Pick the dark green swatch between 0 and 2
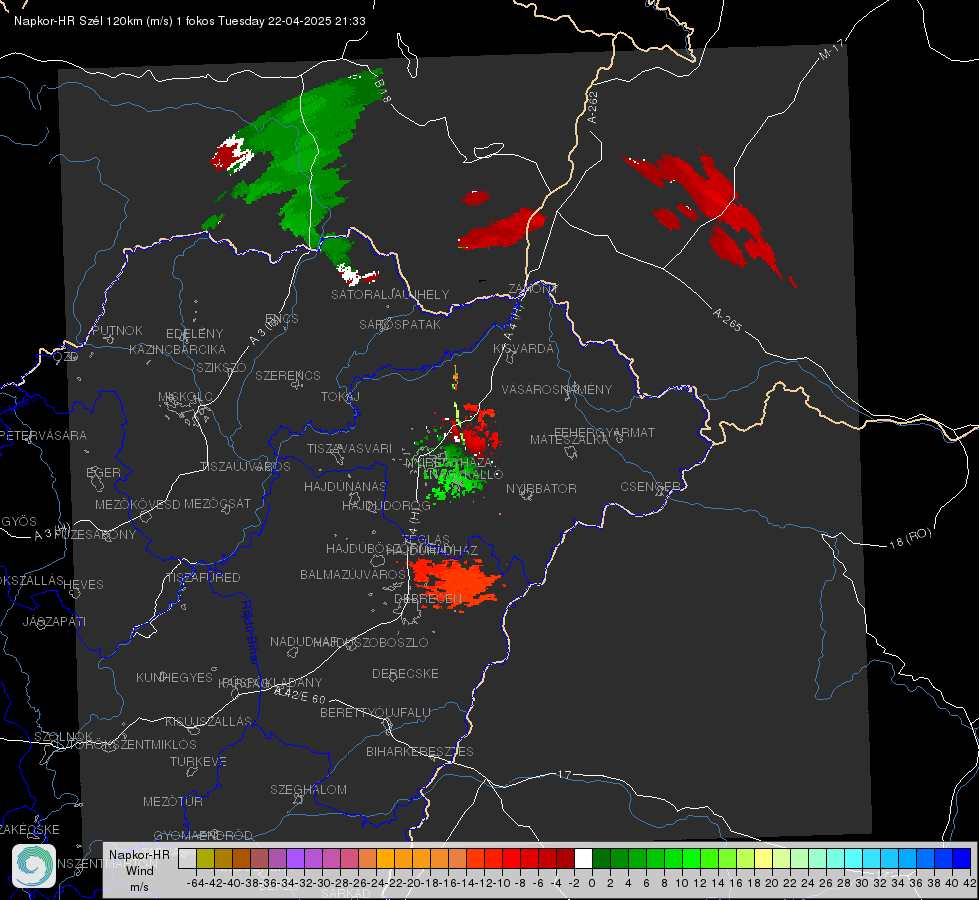The height and width of the screenshot is (900, 979). coord(601,858)
